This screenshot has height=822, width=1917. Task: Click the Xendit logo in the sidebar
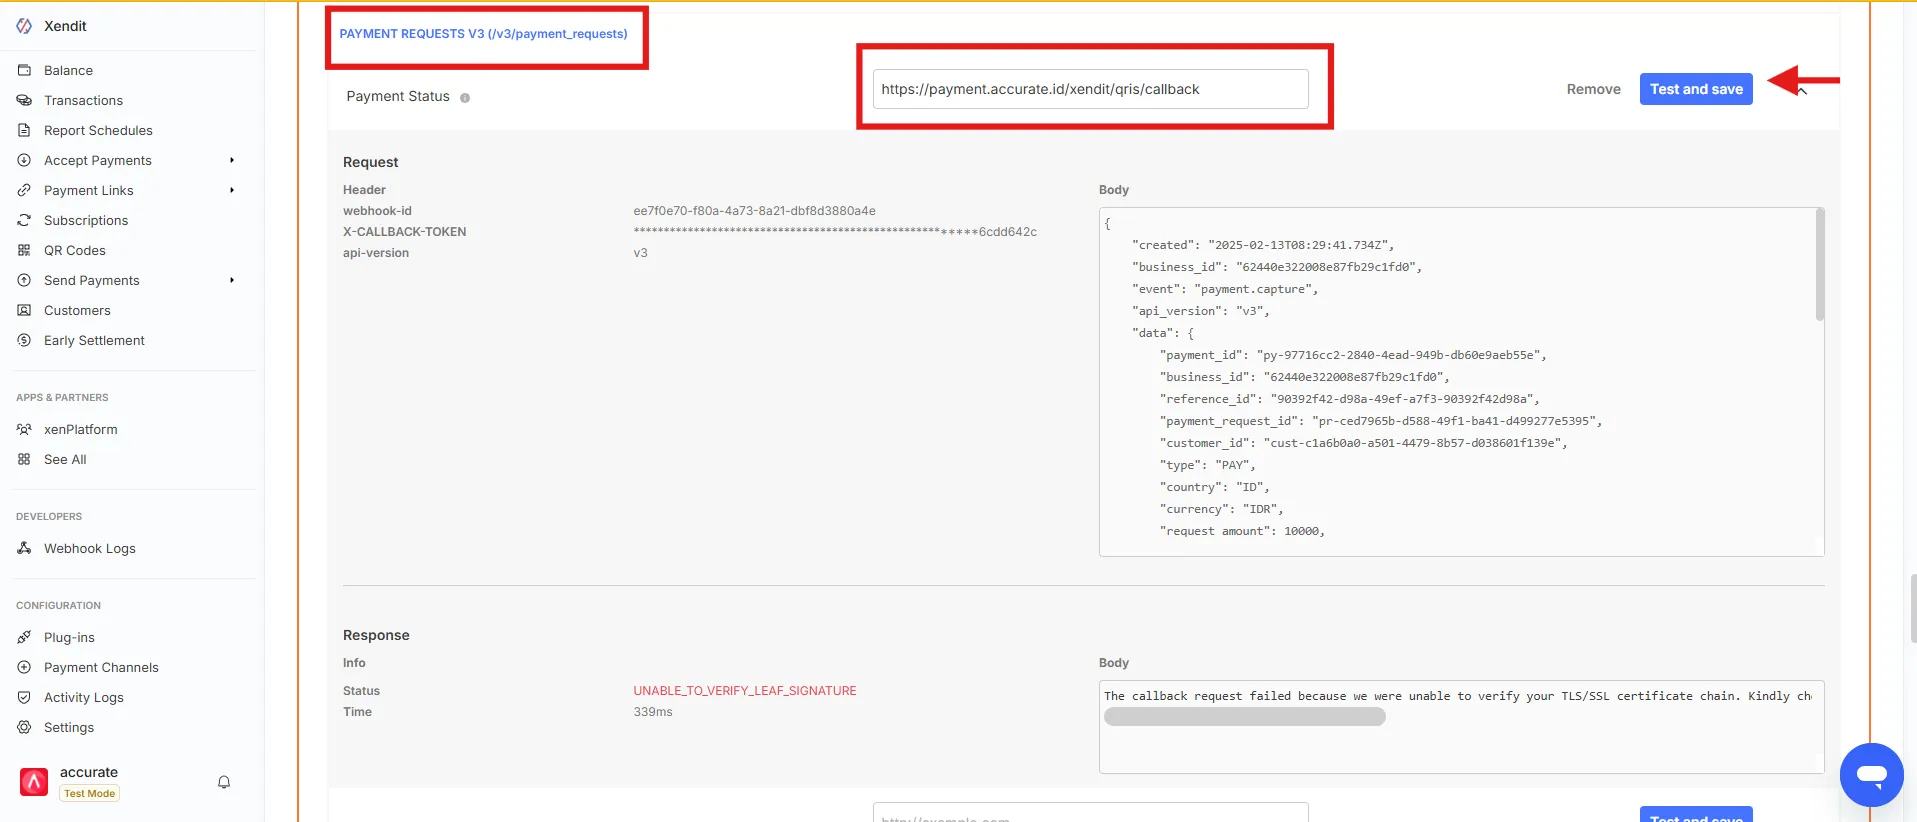point(24,26)
